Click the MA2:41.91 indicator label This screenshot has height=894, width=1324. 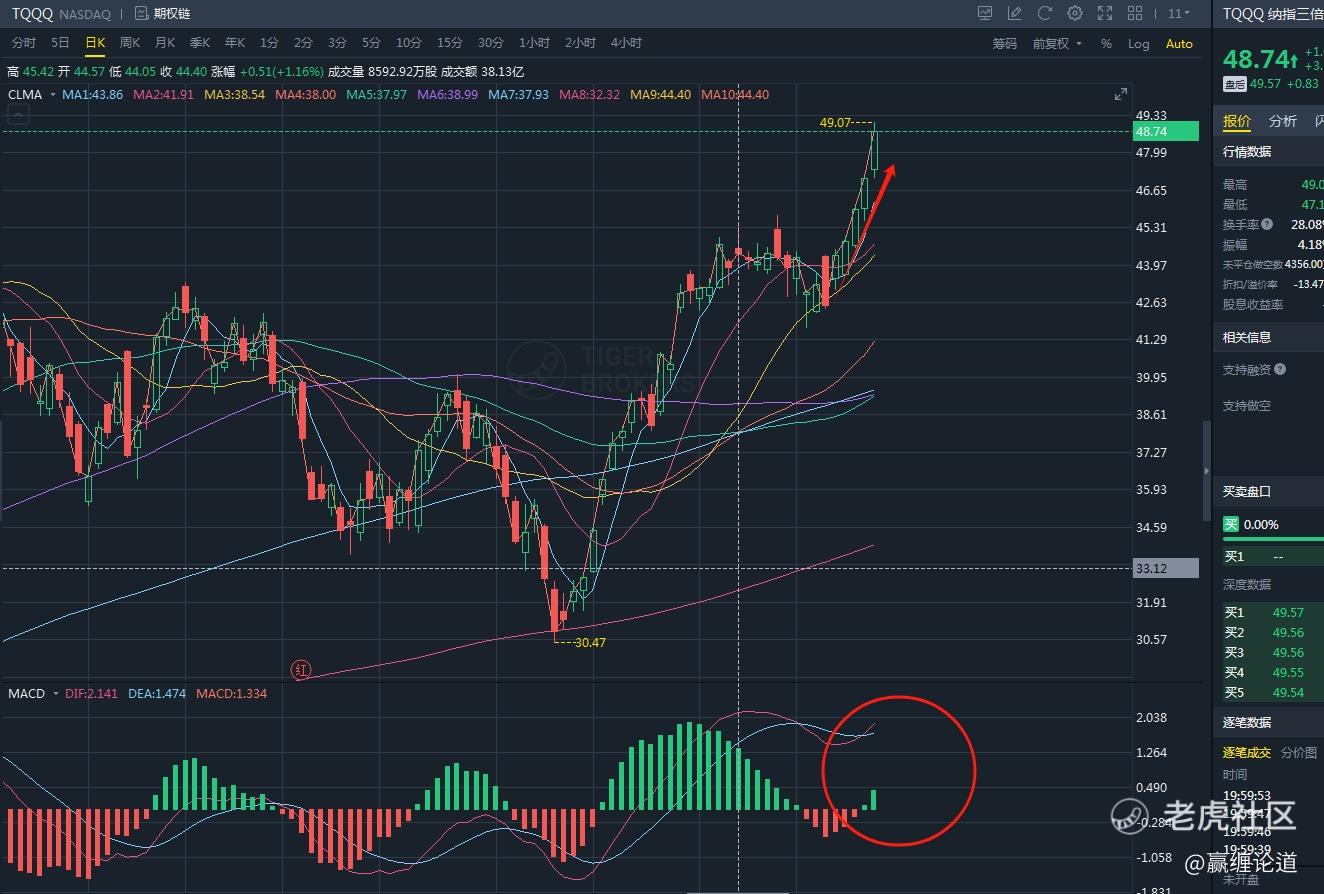[164, 94]
